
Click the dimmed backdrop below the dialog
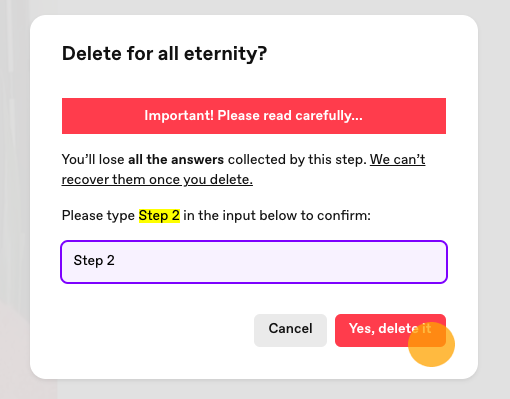pyautogui.click(x=255, y=389)
